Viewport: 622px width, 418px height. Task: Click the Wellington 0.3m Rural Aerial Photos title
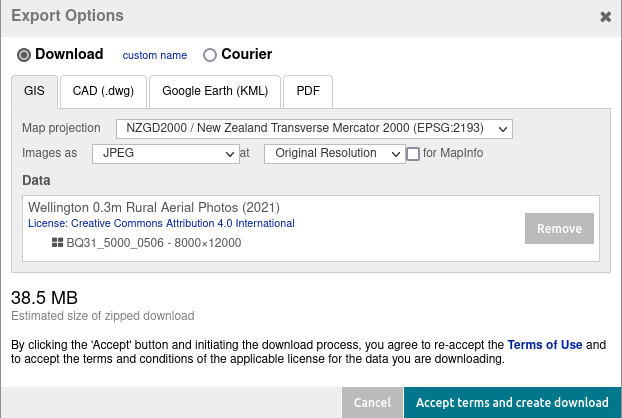pyautogui.click(x=153, y=207)
